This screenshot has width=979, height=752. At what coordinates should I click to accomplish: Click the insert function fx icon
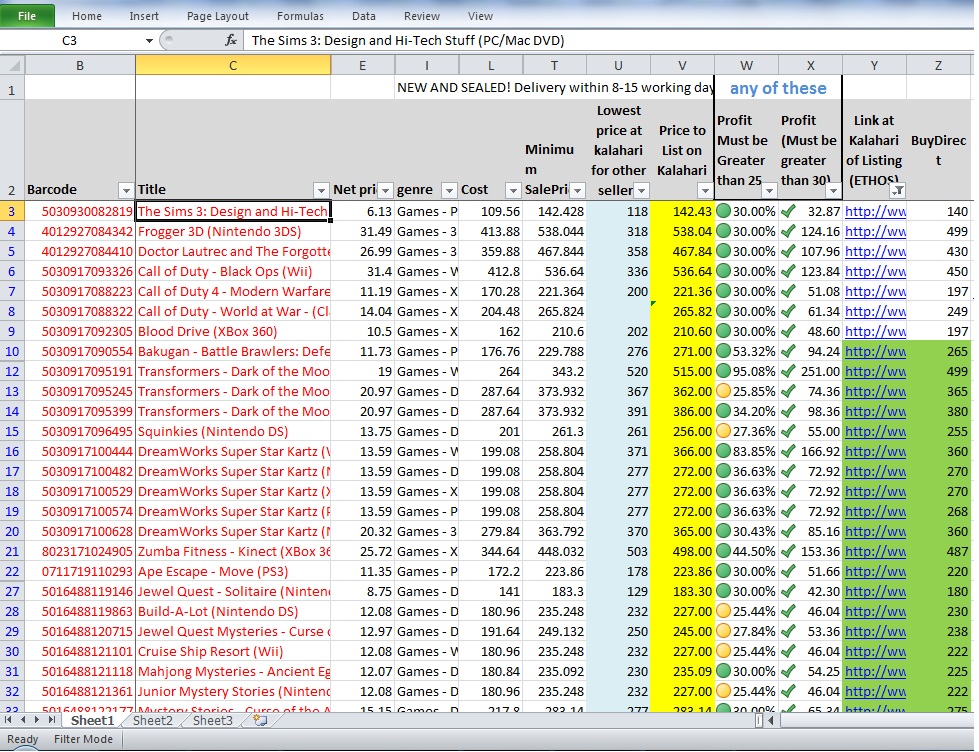(230, 41)
